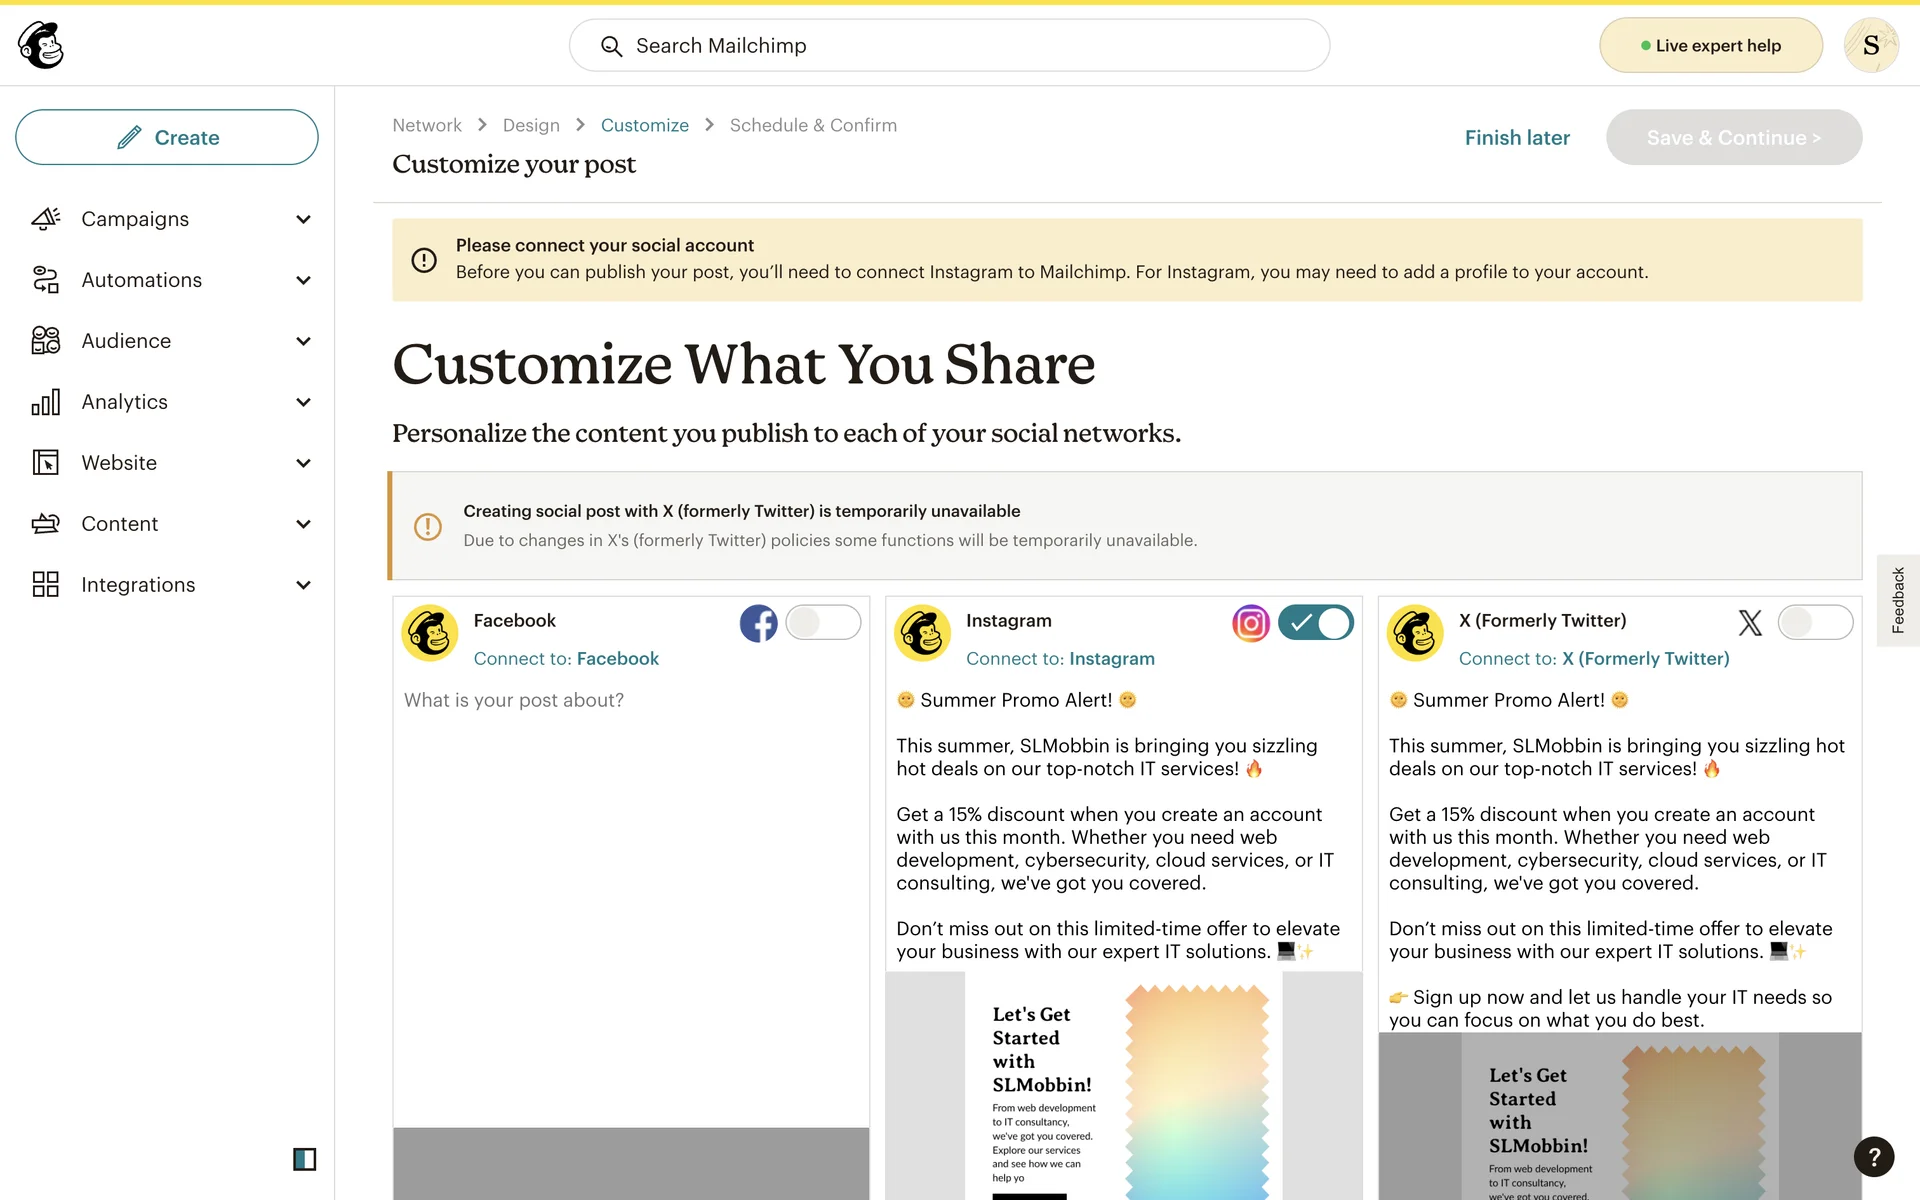Open the S profile avatar
The width and height of the screenshot is (1920, 1200).
(x=1870, y=45)
